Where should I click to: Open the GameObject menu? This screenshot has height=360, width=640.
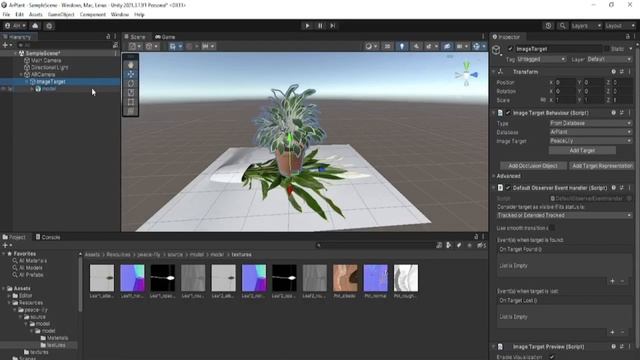pyautogui.click(x=61, y=14)
